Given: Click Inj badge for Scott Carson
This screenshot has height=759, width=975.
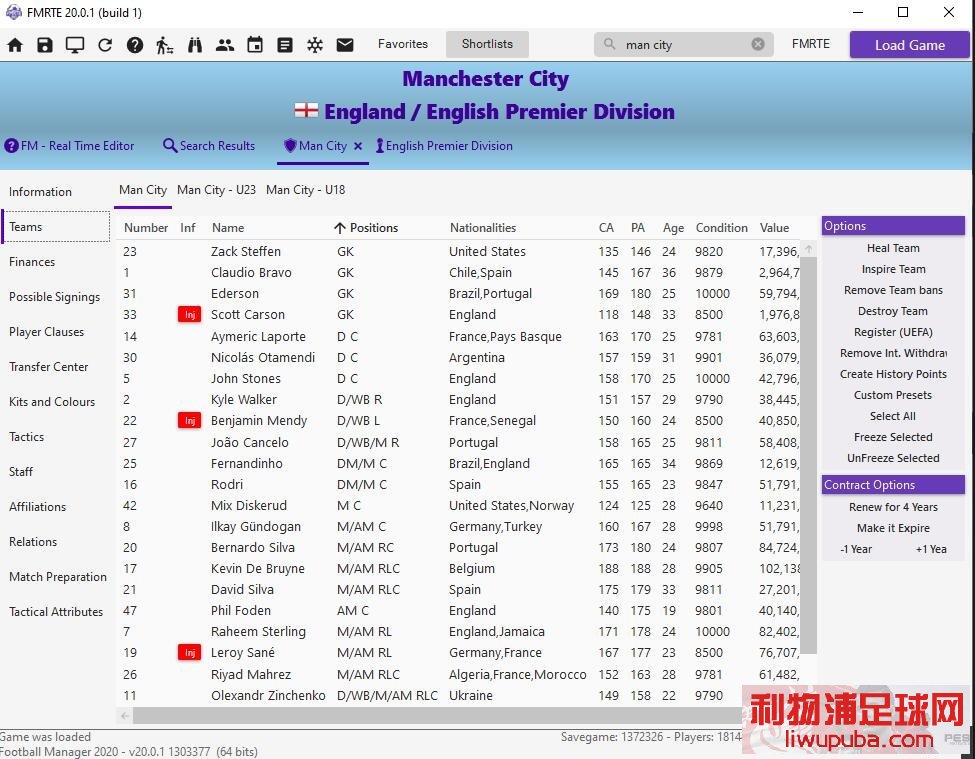Looking at the screenshot, I should pyautogui.click(x=190, y=315).
